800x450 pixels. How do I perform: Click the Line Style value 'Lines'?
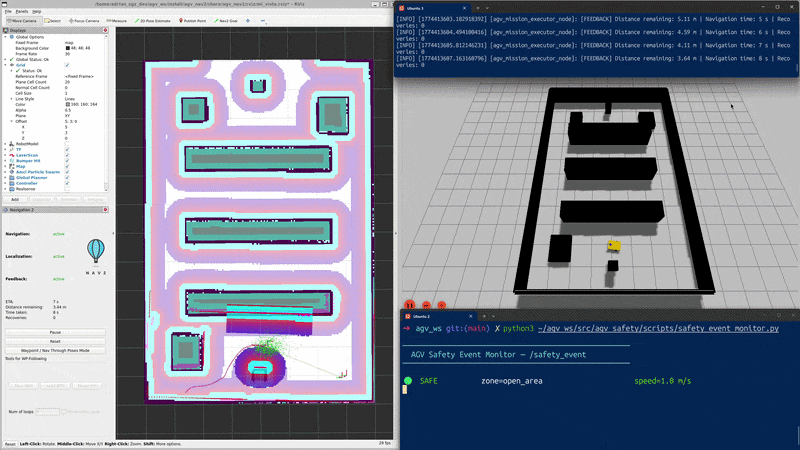pos(70,99)
